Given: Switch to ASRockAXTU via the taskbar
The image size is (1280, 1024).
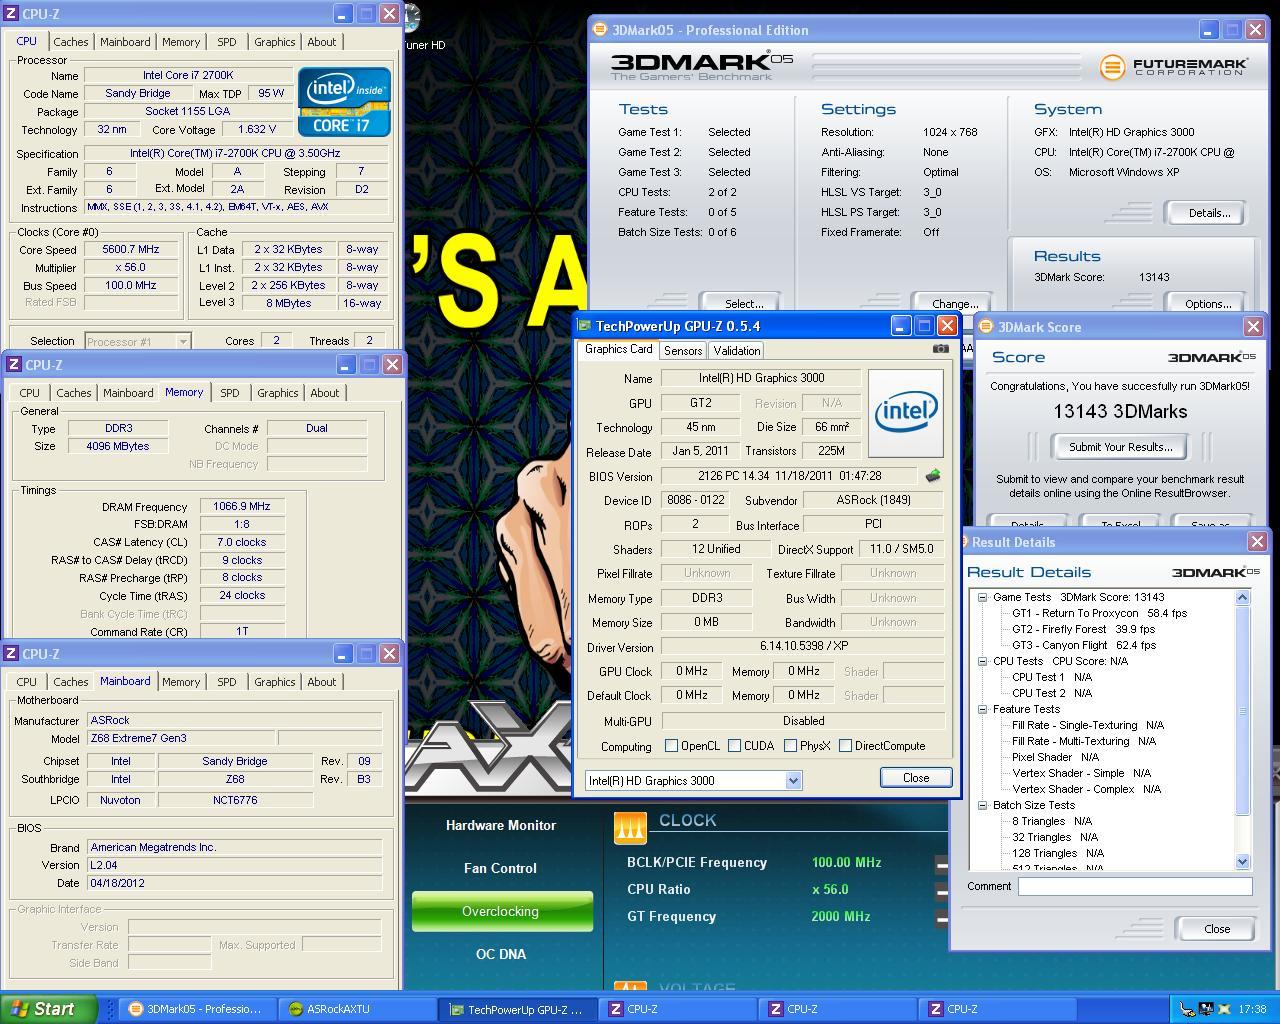Looking at the screenshot, I should pos(357,1009).
